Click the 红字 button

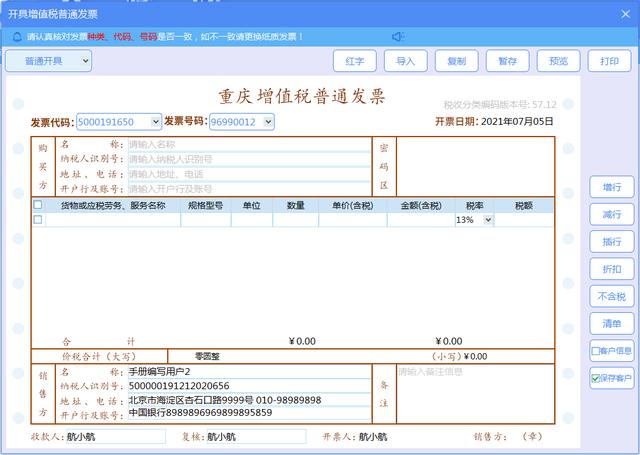(355, 61)
